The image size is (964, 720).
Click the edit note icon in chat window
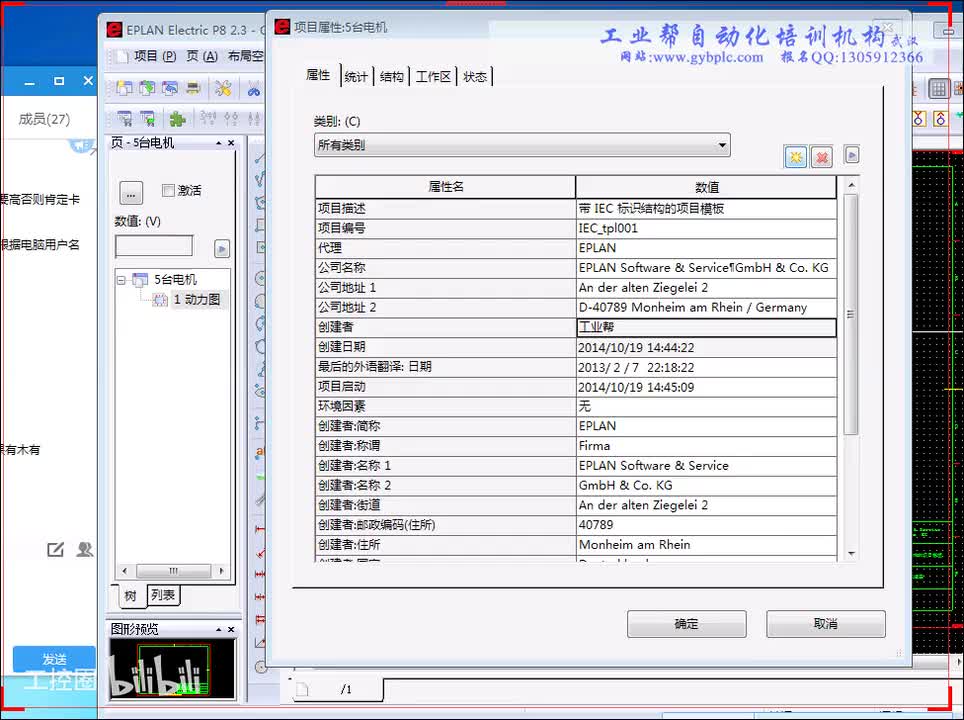point(55,549)
